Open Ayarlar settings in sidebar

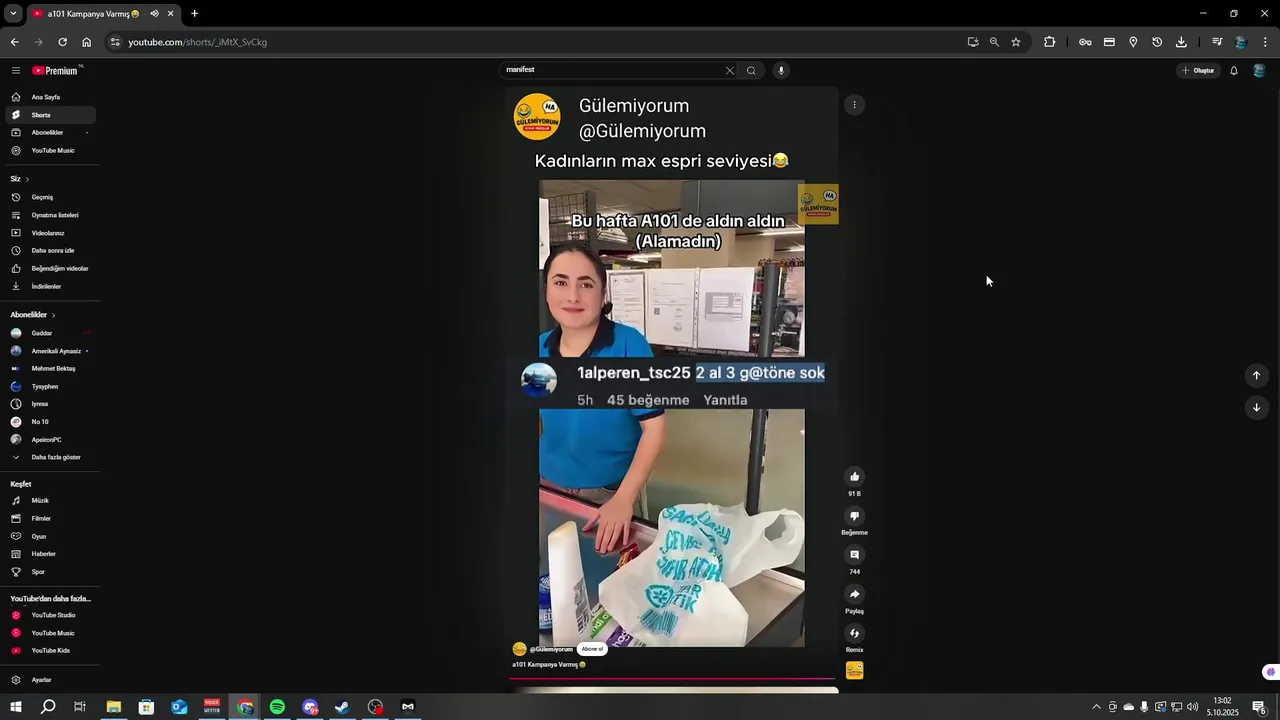point(48,680)
